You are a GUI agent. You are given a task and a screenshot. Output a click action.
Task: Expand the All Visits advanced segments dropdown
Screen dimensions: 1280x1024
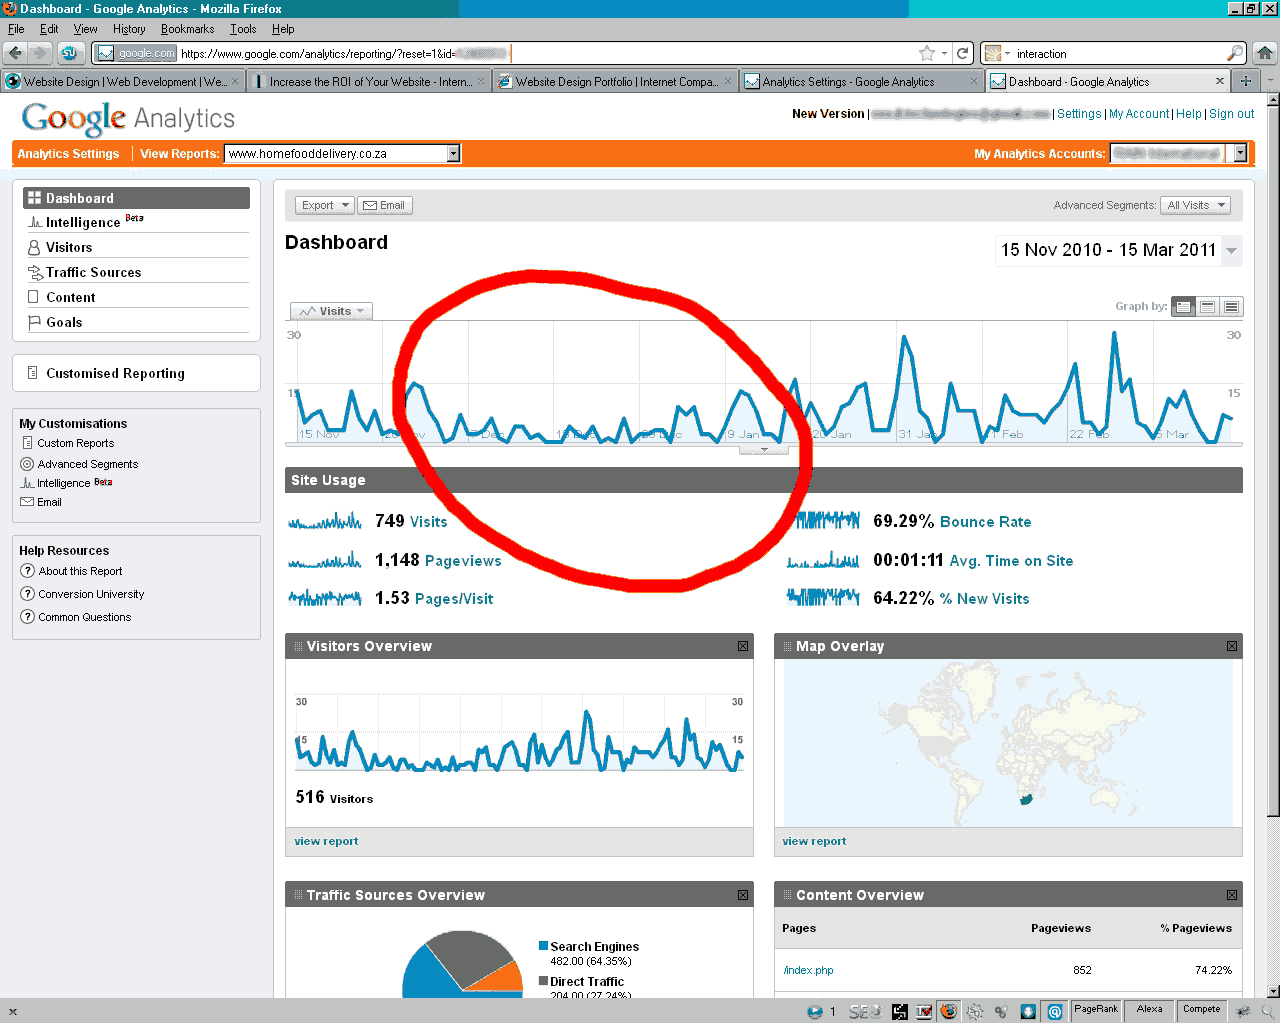1196,205
